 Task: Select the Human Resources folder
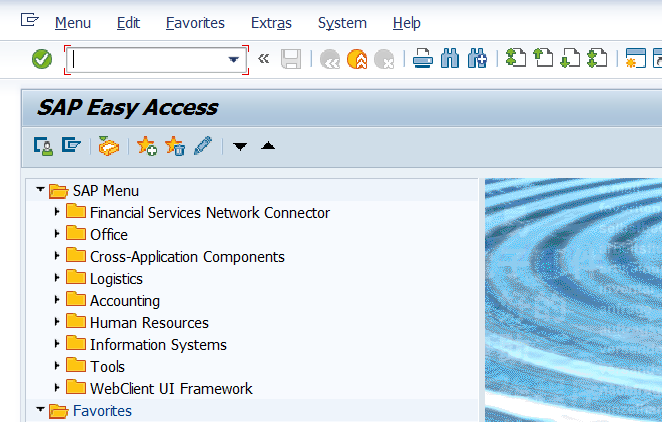(x=148, y=323)
